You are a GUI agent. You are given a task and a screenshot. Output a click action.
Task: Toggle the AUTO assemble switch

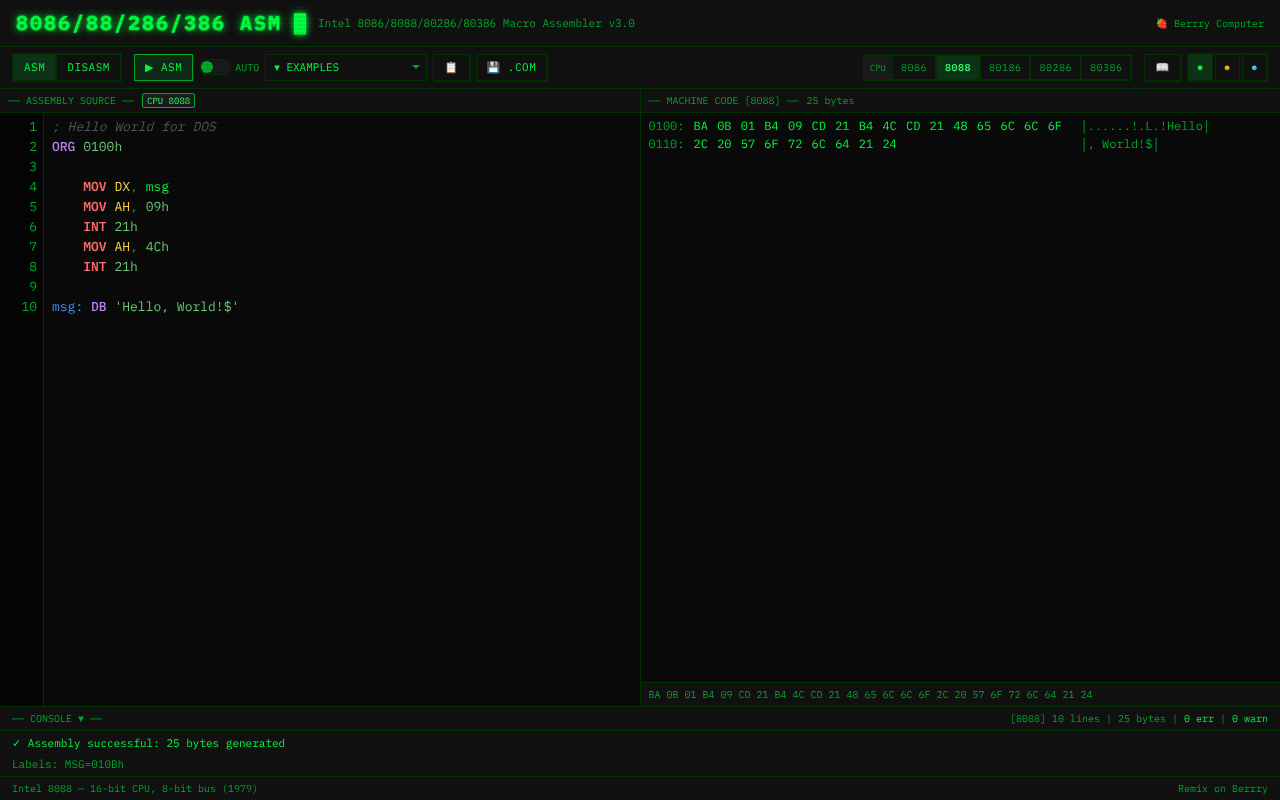point(214,67)
